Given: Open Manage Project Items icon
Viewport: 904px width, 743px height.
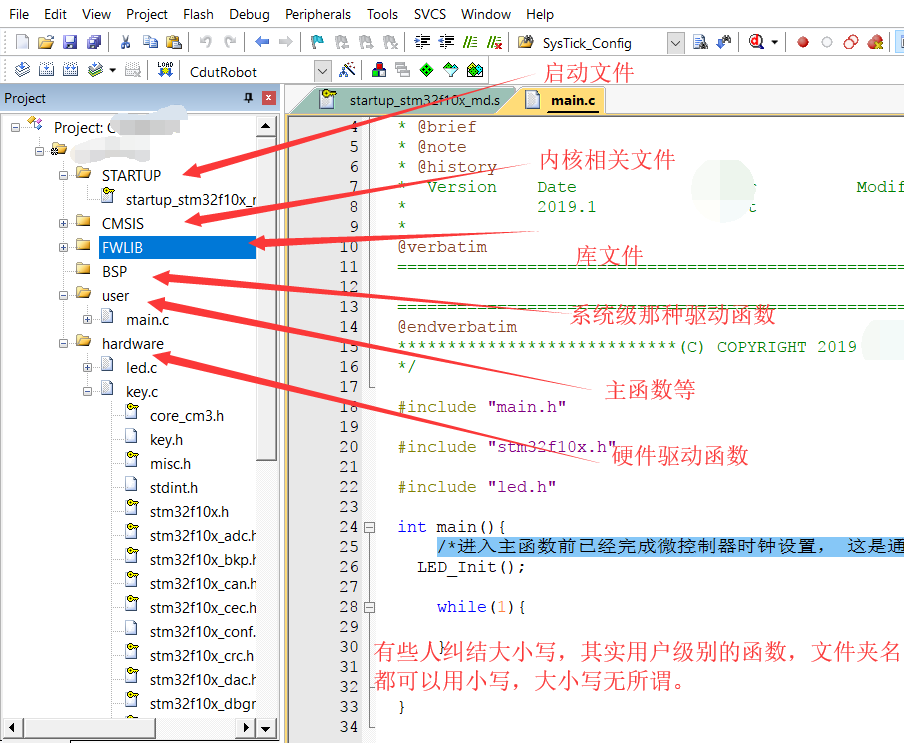Looking at the screenshot, I should (x=379, y=70).
